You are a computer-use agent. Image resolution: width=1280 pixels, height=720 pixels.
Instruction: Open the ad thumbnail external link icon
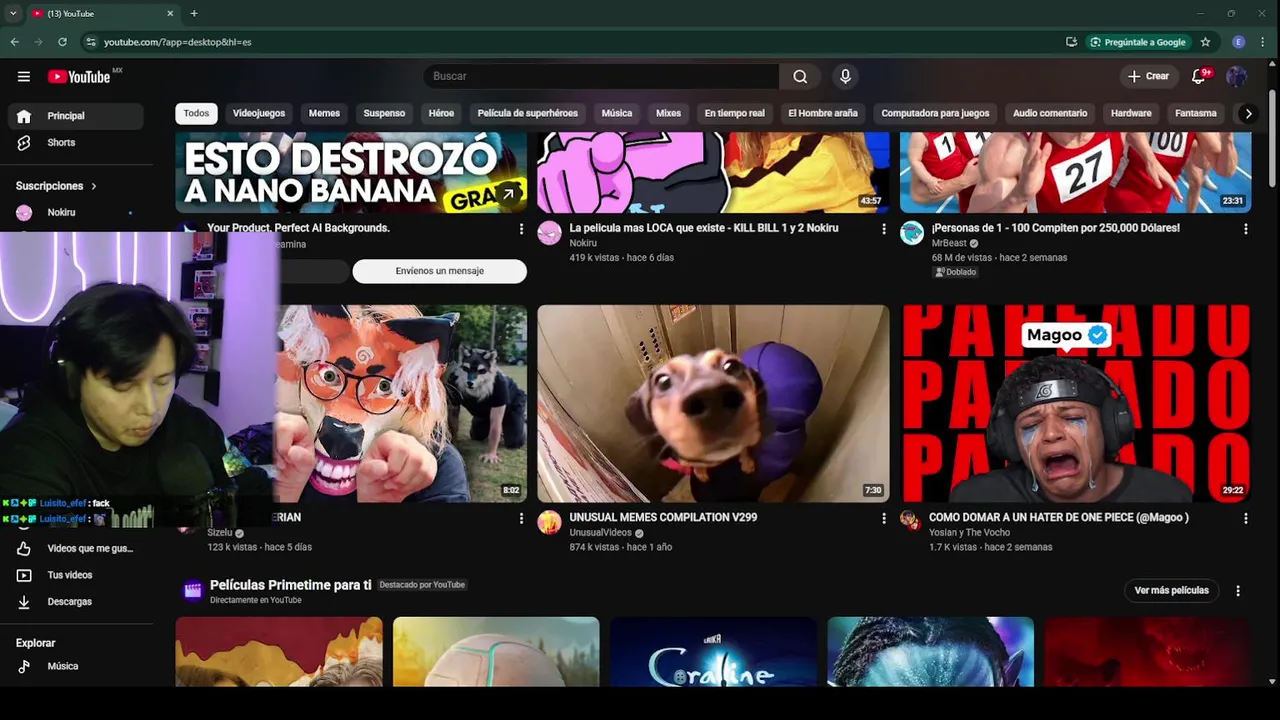coord(508,194)
